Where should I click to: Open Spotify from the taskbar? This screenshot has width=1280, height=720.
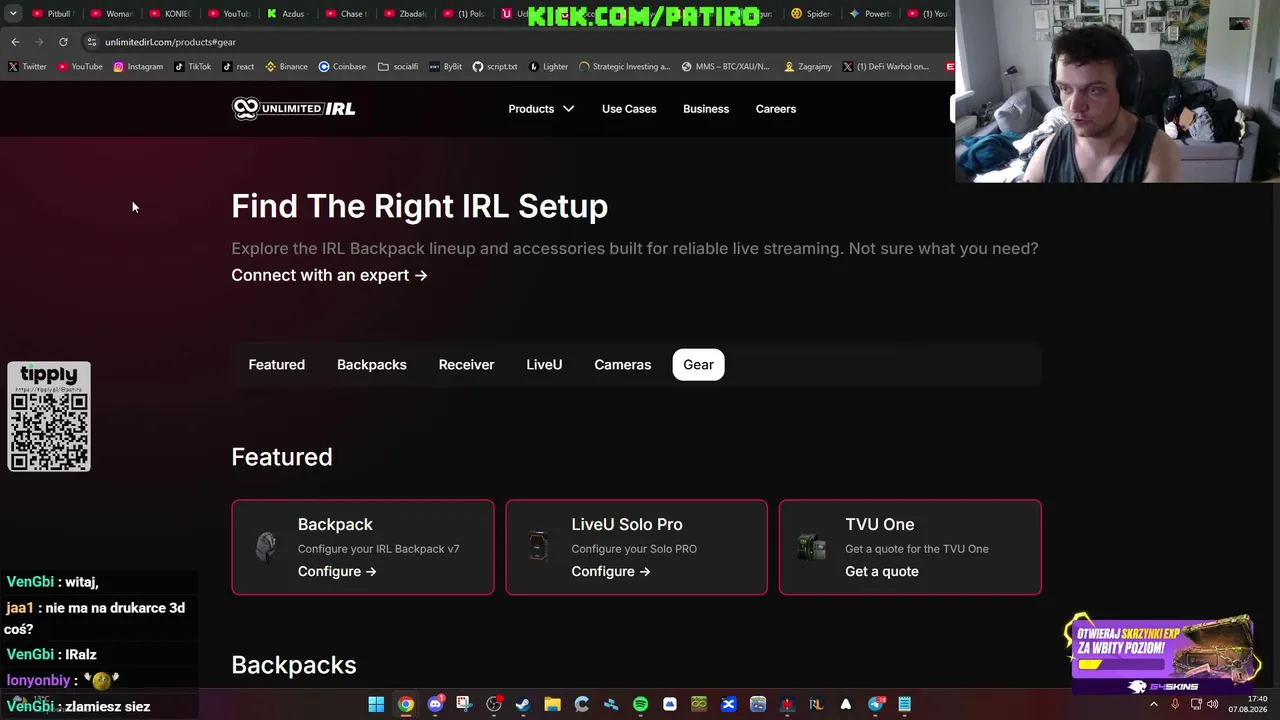[x=640, y=705]
